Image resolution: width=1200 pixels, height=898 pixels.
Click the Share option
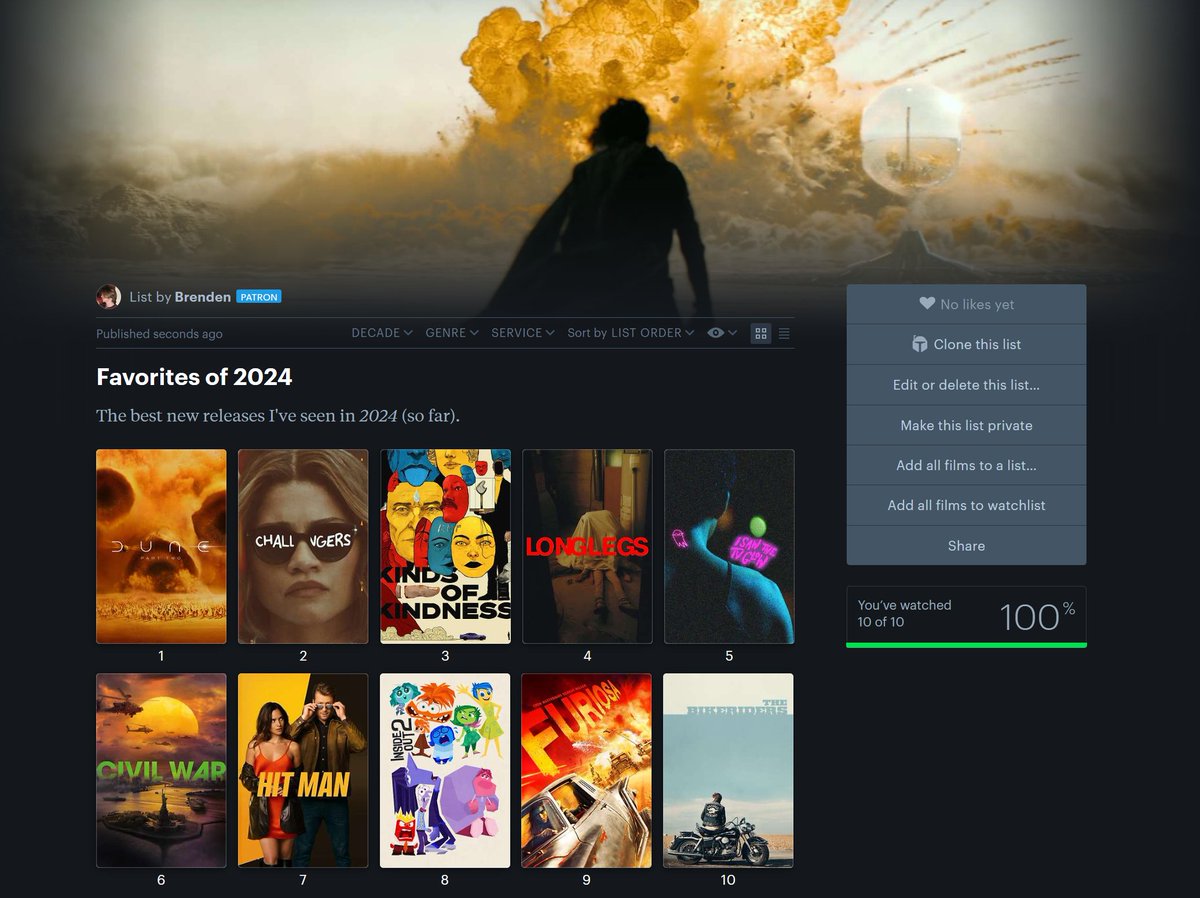click(966, 546)
